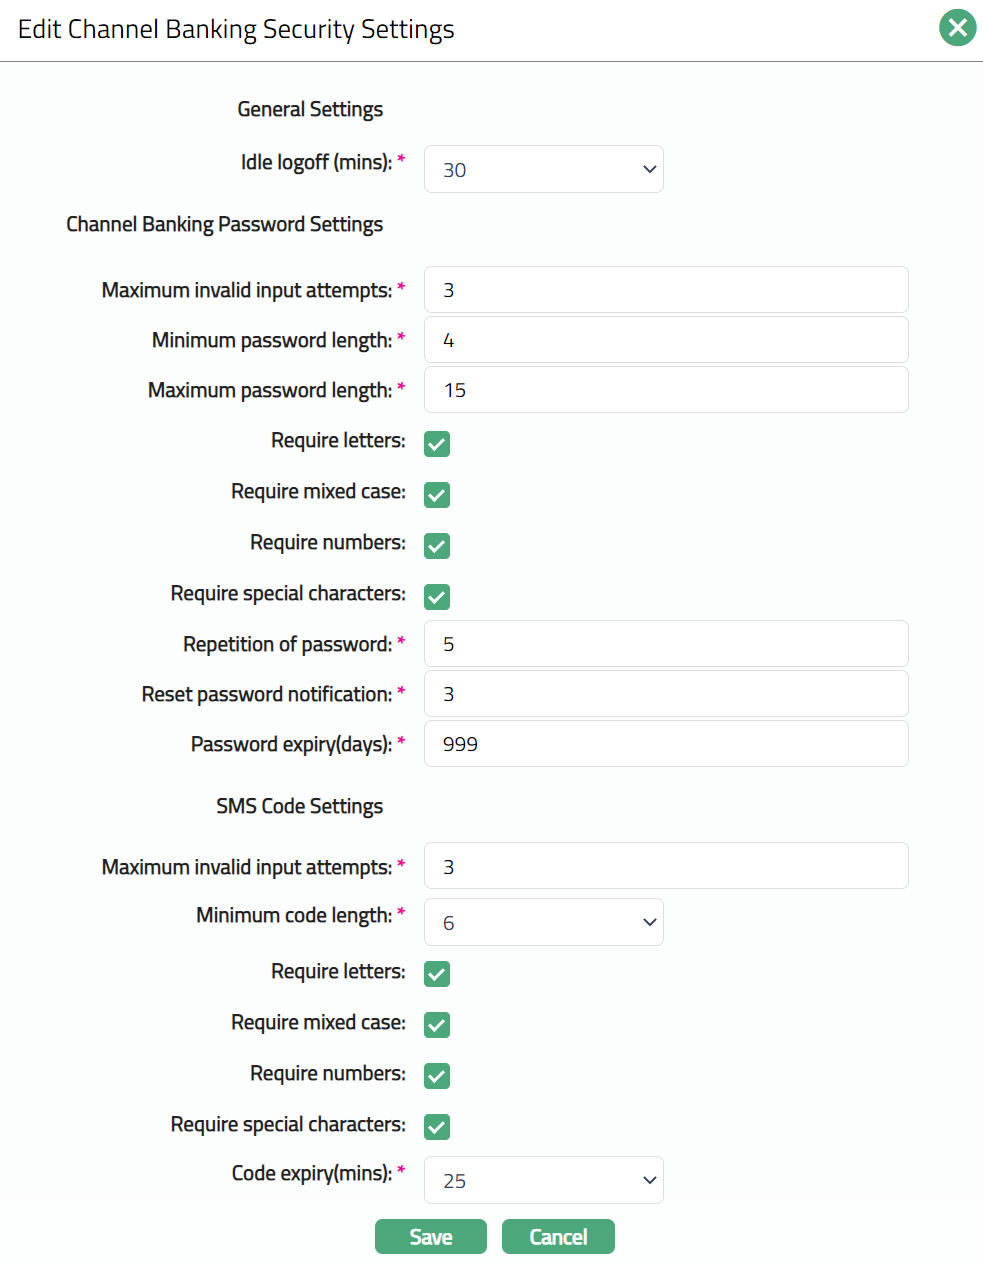Close the security settings dialog with the X
Viewport: 983px width, 1261px height.
pos(957,28)
